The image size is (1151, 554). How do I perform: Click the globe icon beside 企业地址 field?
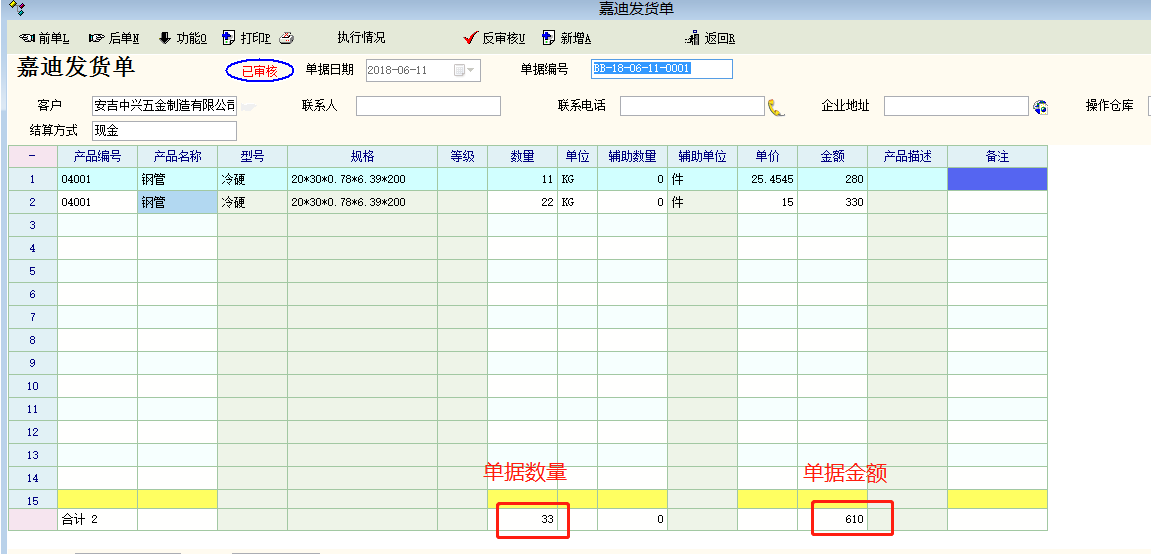click(1040, 107)
